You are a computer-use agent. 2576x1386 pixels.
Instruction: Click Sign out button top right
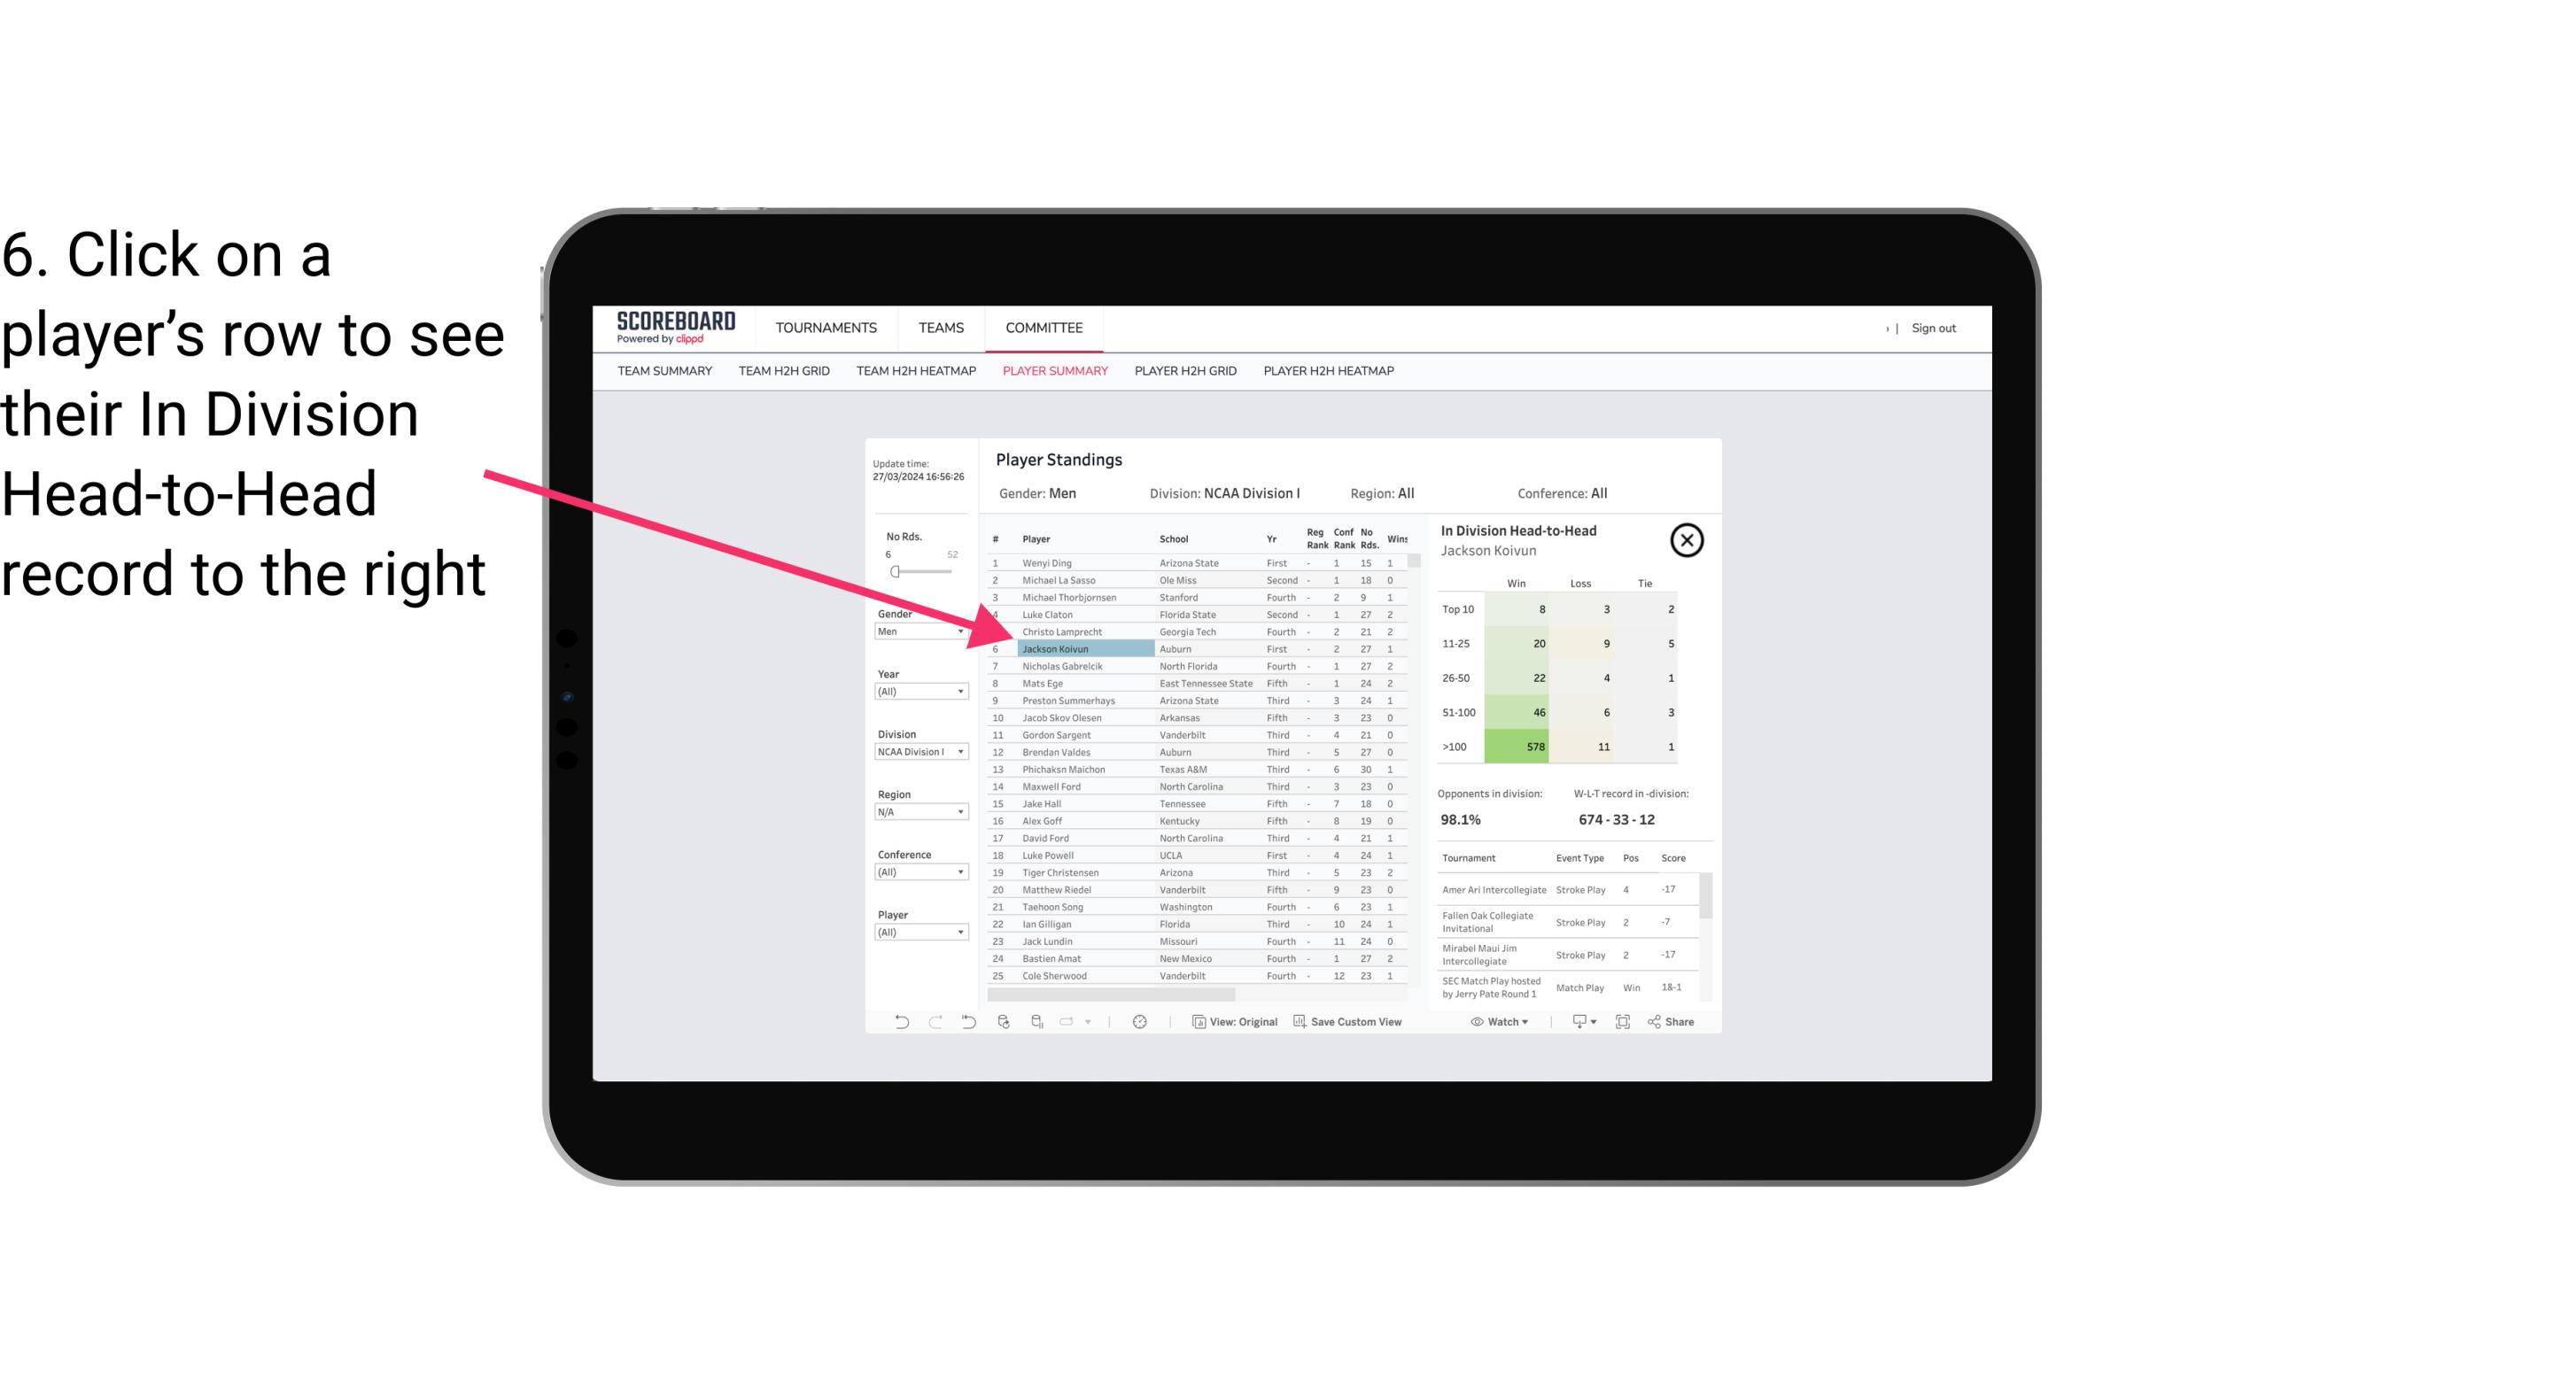coord(1932,328)
